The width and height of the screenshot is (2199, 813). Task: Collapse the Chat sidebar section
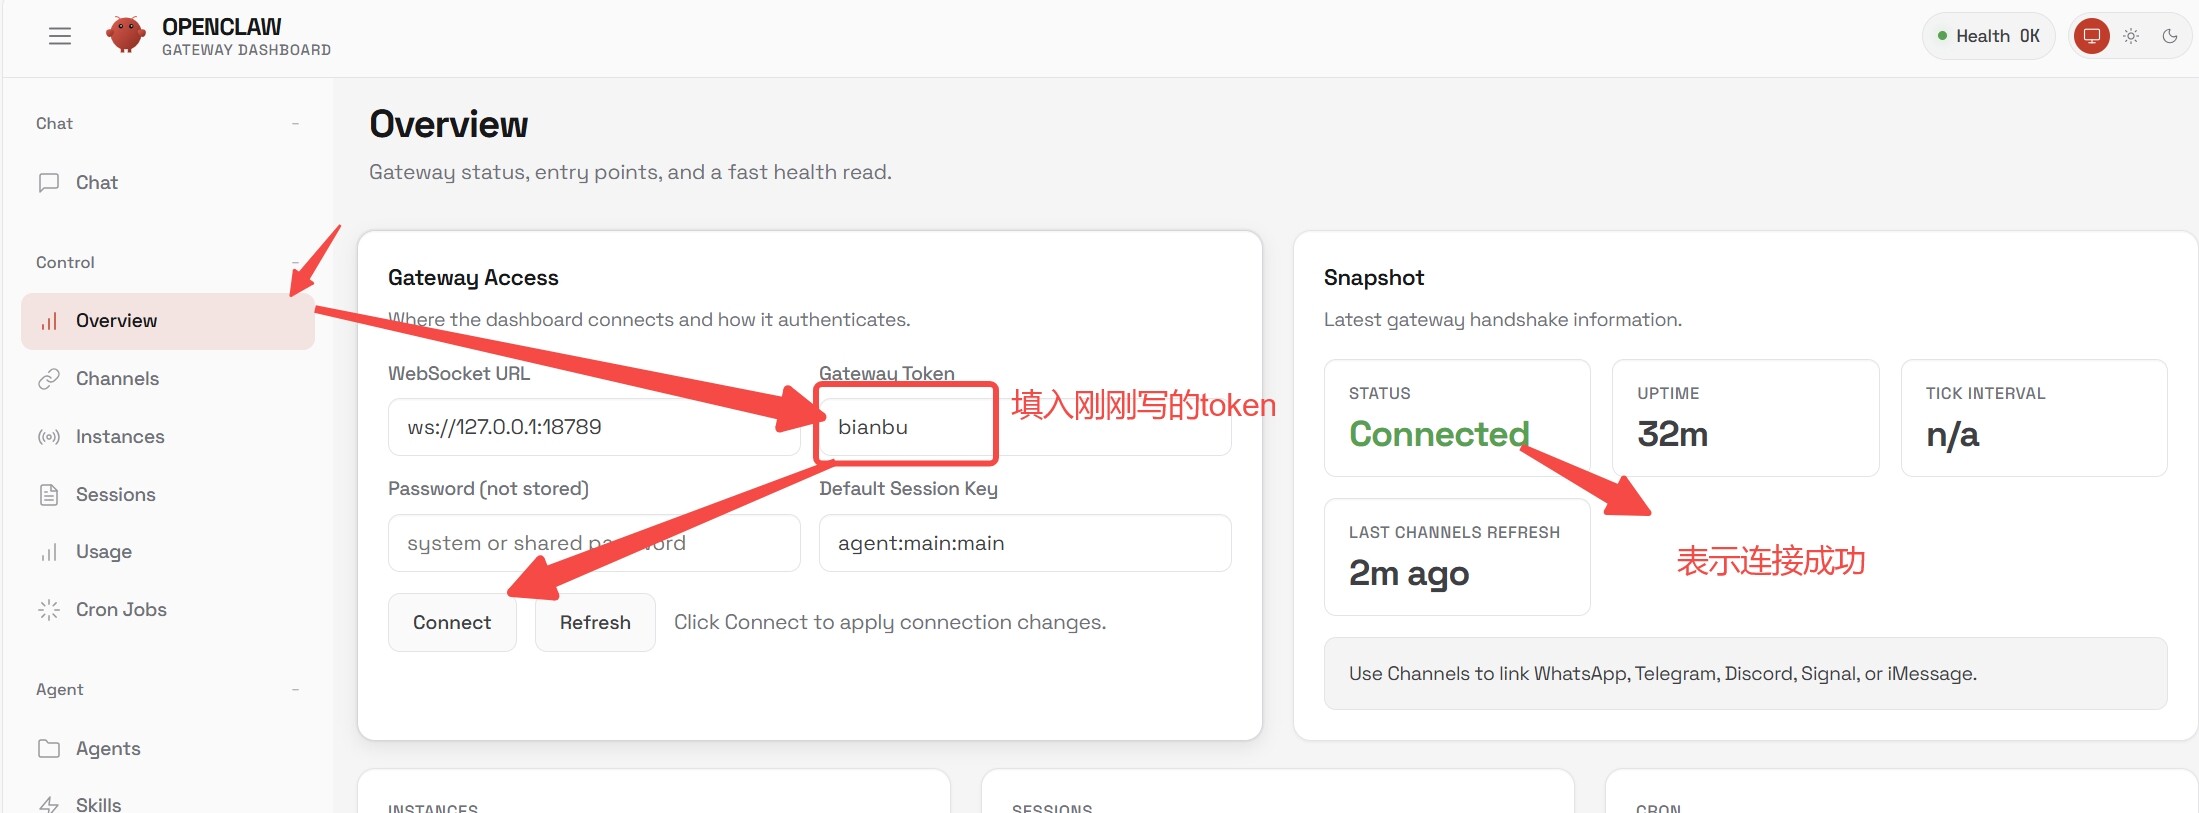(x=295, y=124)
